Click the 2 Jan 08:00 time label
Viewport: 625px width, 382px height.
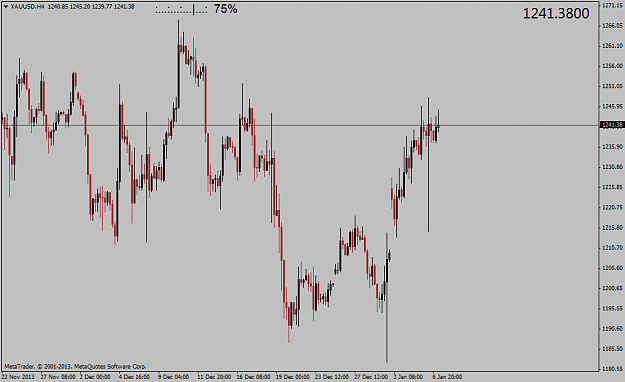[x=409, y=377]
